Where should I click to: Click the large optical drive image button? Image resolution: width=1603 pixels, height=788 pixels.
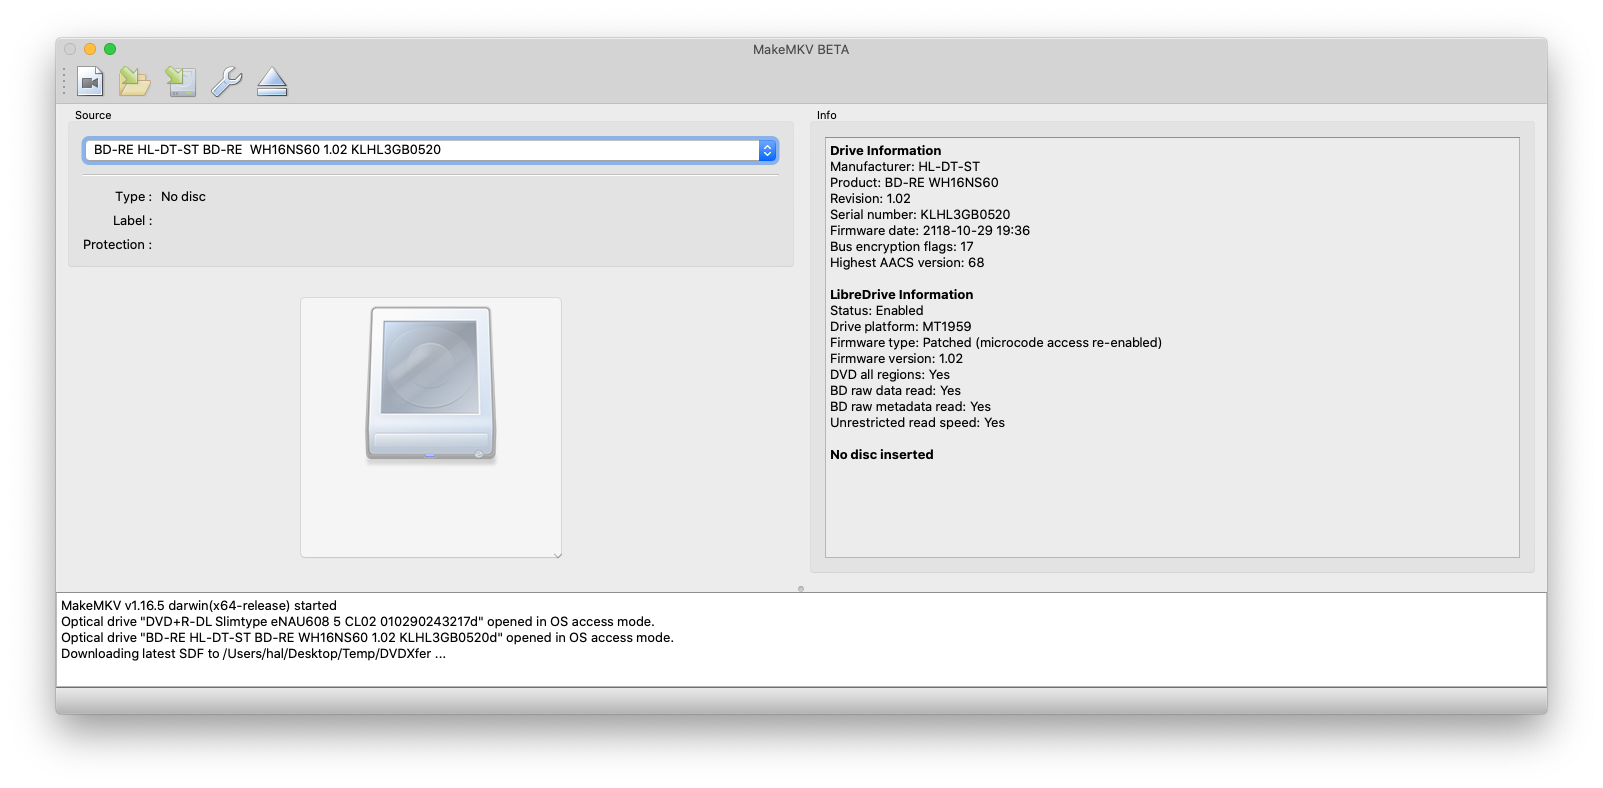431,427
